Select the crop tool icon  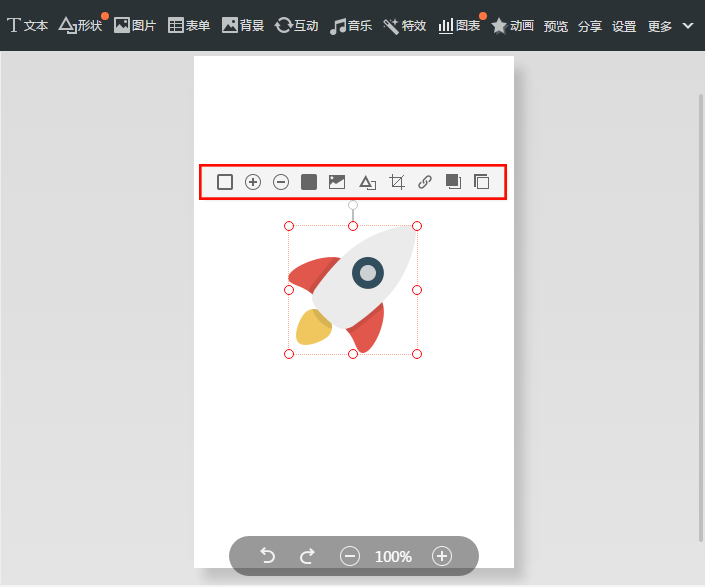tap(397, 182)
